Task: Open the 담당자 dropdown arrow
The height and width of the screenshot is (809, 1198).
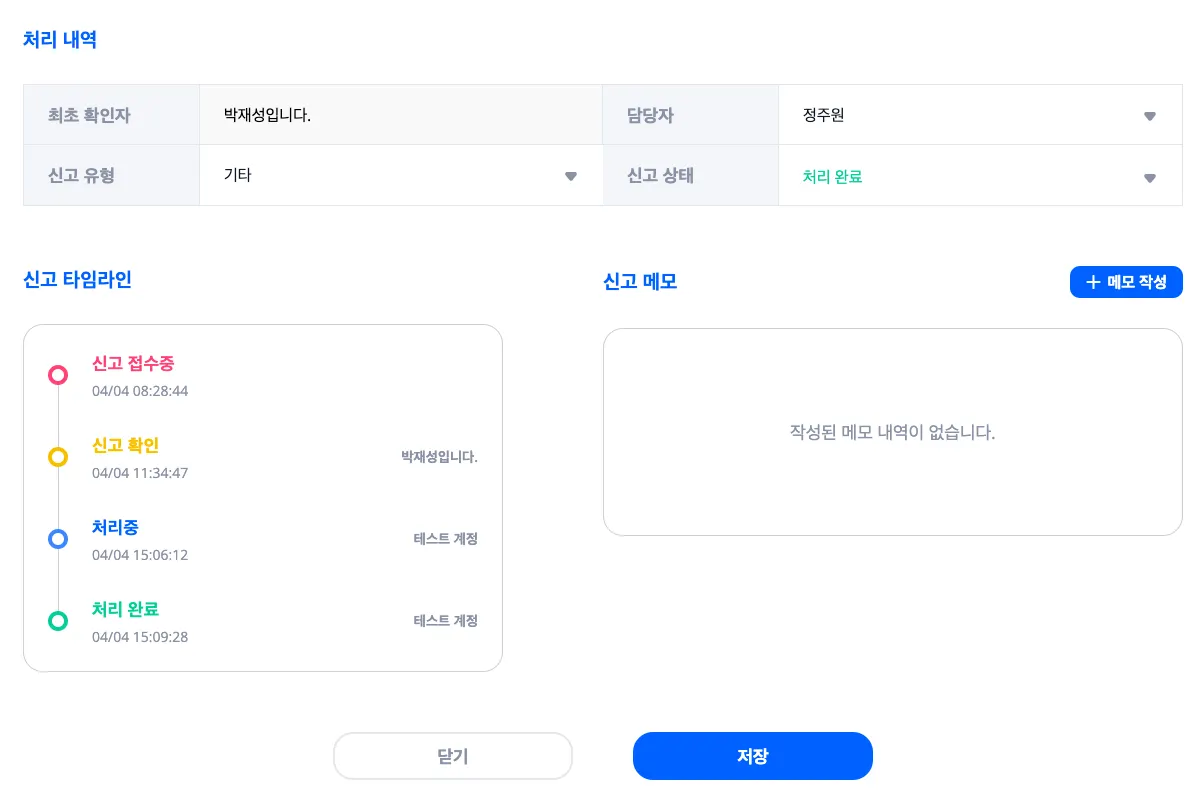Action: coord(1149,116)
